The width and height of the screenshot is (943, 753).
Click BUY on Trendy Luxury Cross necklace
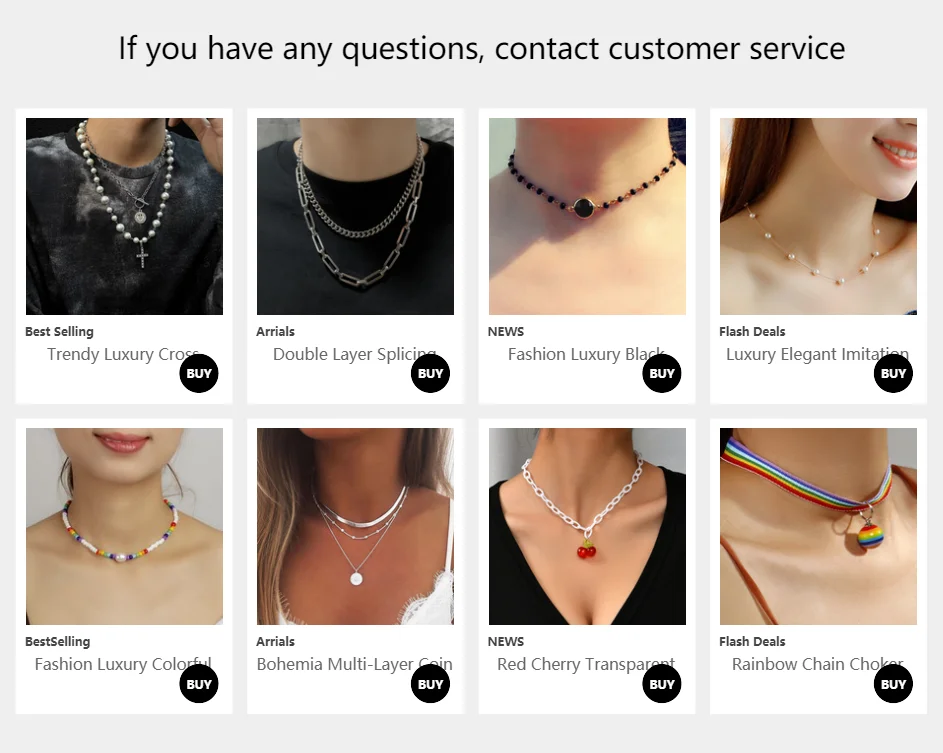point(199,373)
